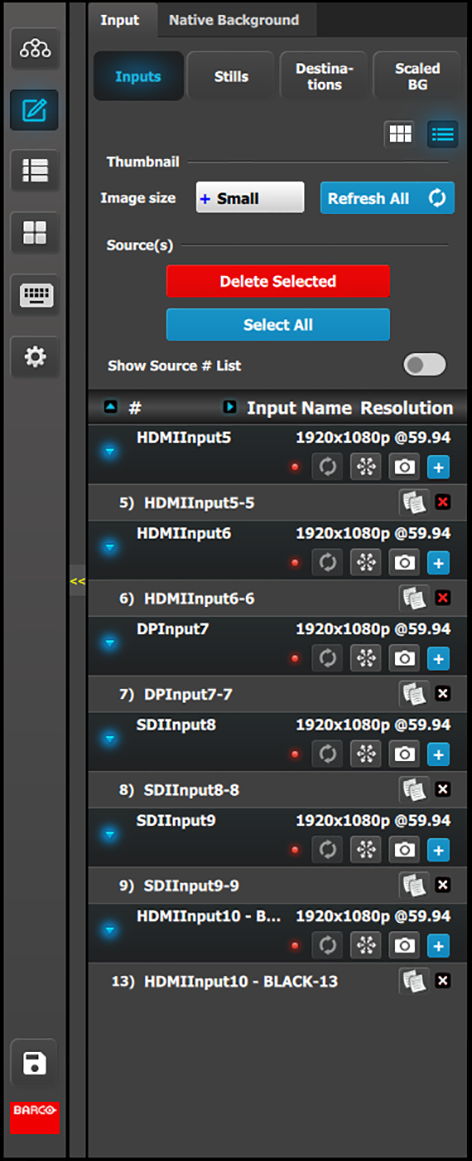Open the system configuration tree icon in sidebar
The height and width of the screenshot is (1161, 472).
click(x=35, y=49)
